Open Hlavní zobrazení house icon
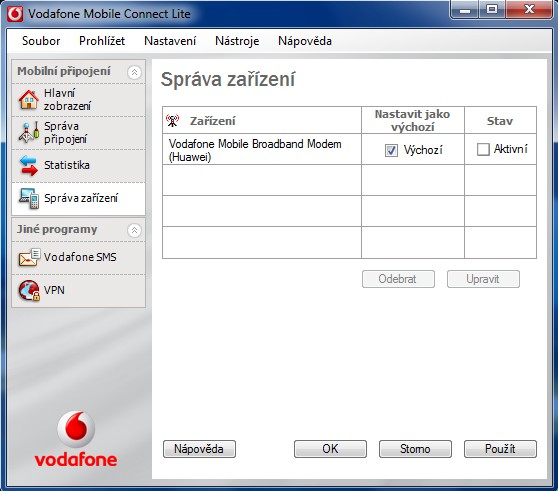 (29, 100)
